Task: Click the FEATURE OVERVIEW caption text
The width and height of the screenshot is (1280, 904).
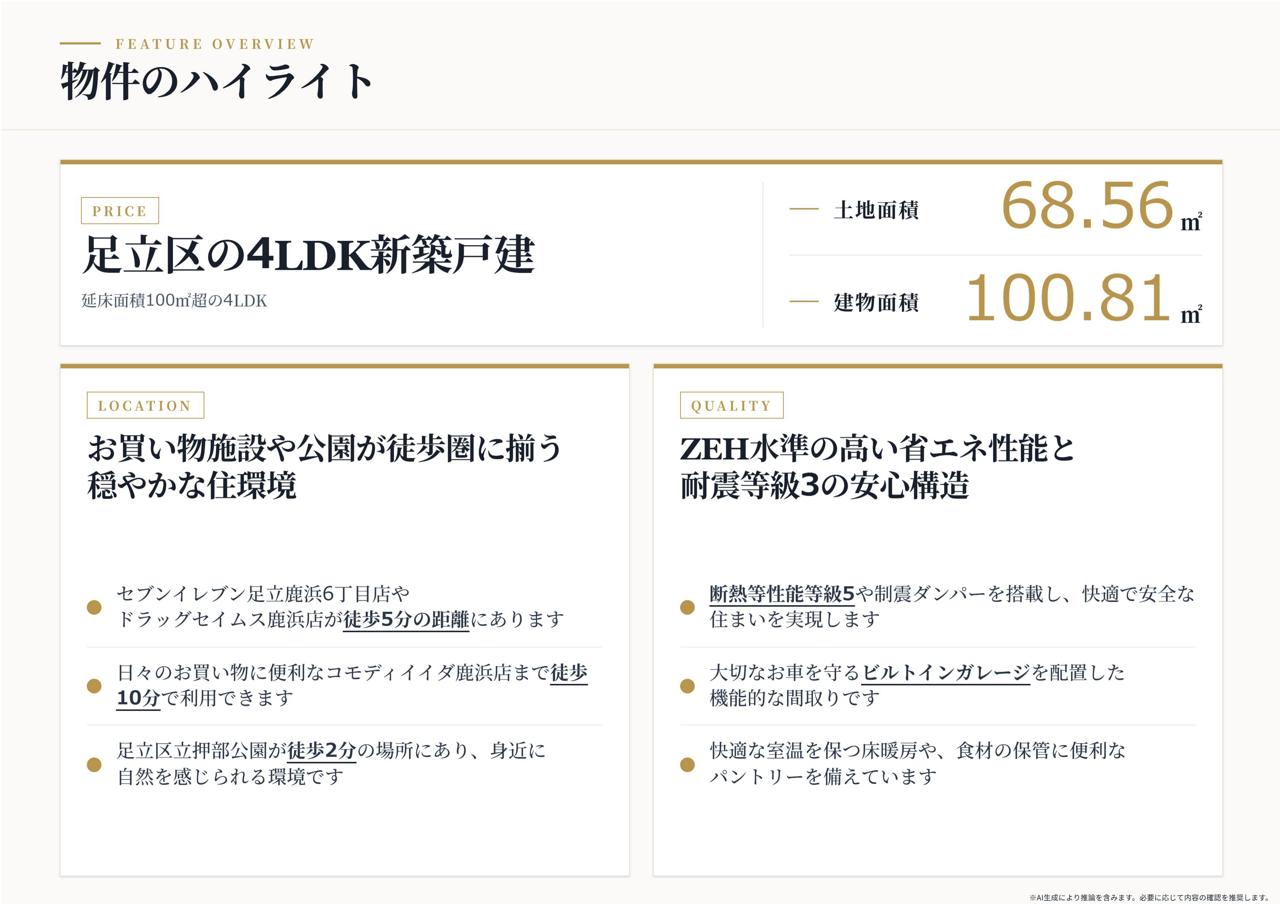Action: coord(215,44)
